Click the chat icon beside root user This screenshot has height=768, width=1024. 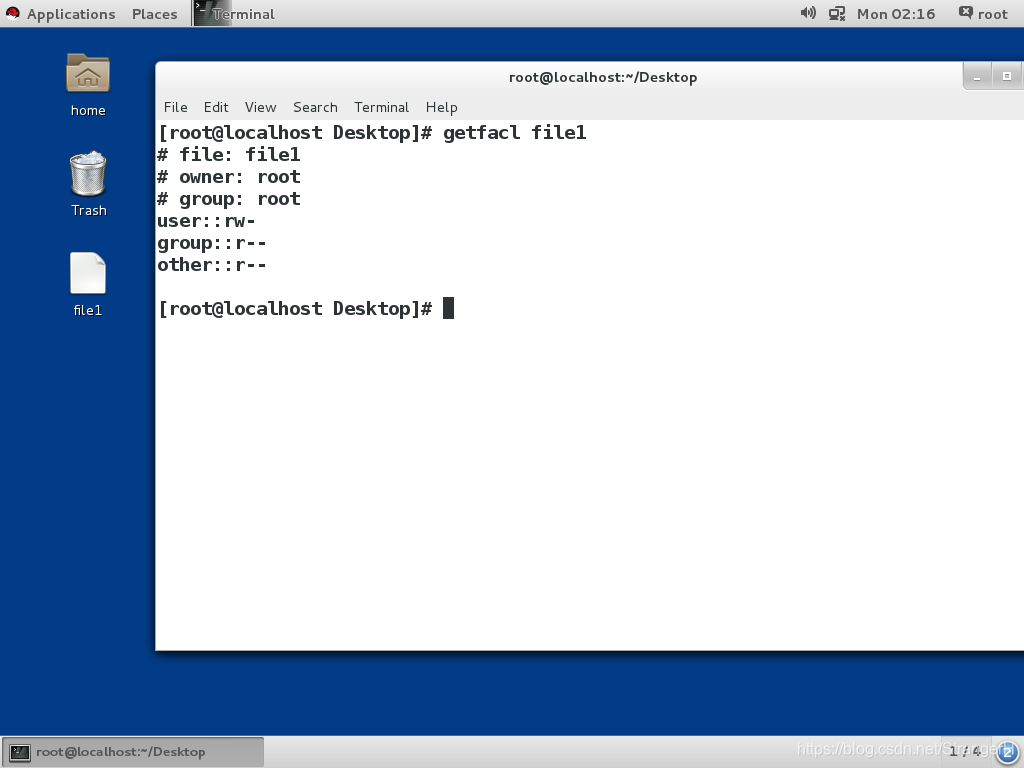[965, 12]
